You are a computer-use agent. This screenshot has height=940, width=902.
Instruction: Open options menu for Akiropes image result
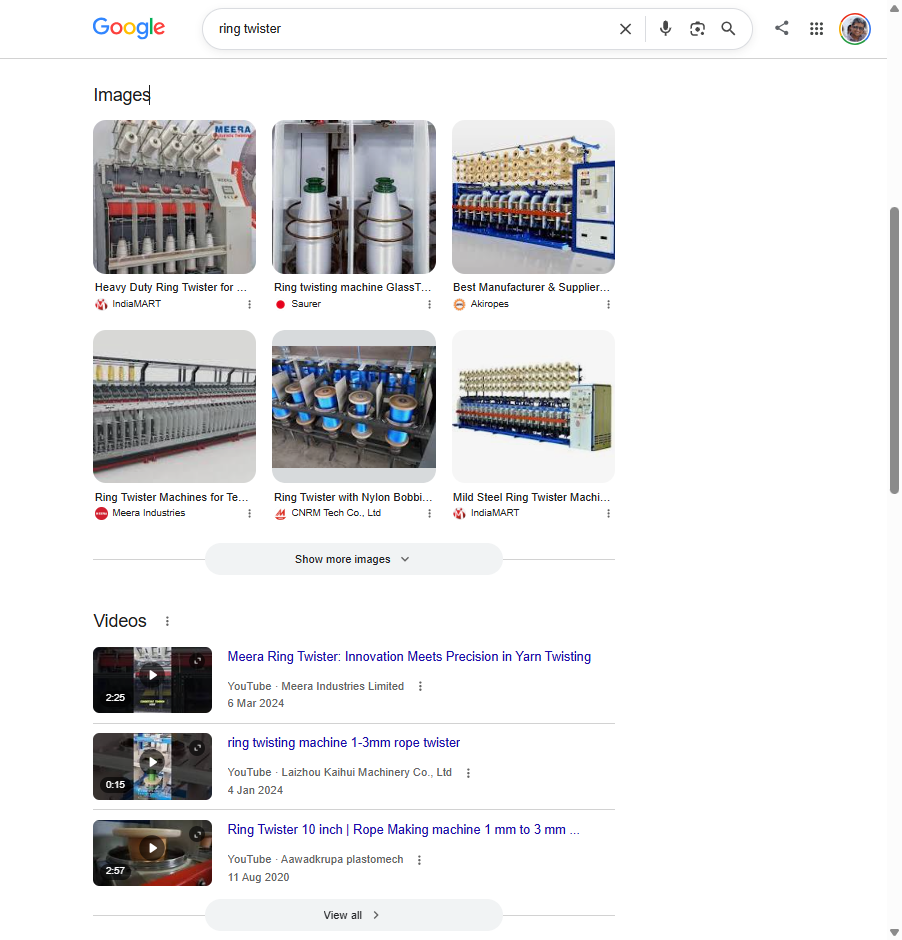click(608, 305)
